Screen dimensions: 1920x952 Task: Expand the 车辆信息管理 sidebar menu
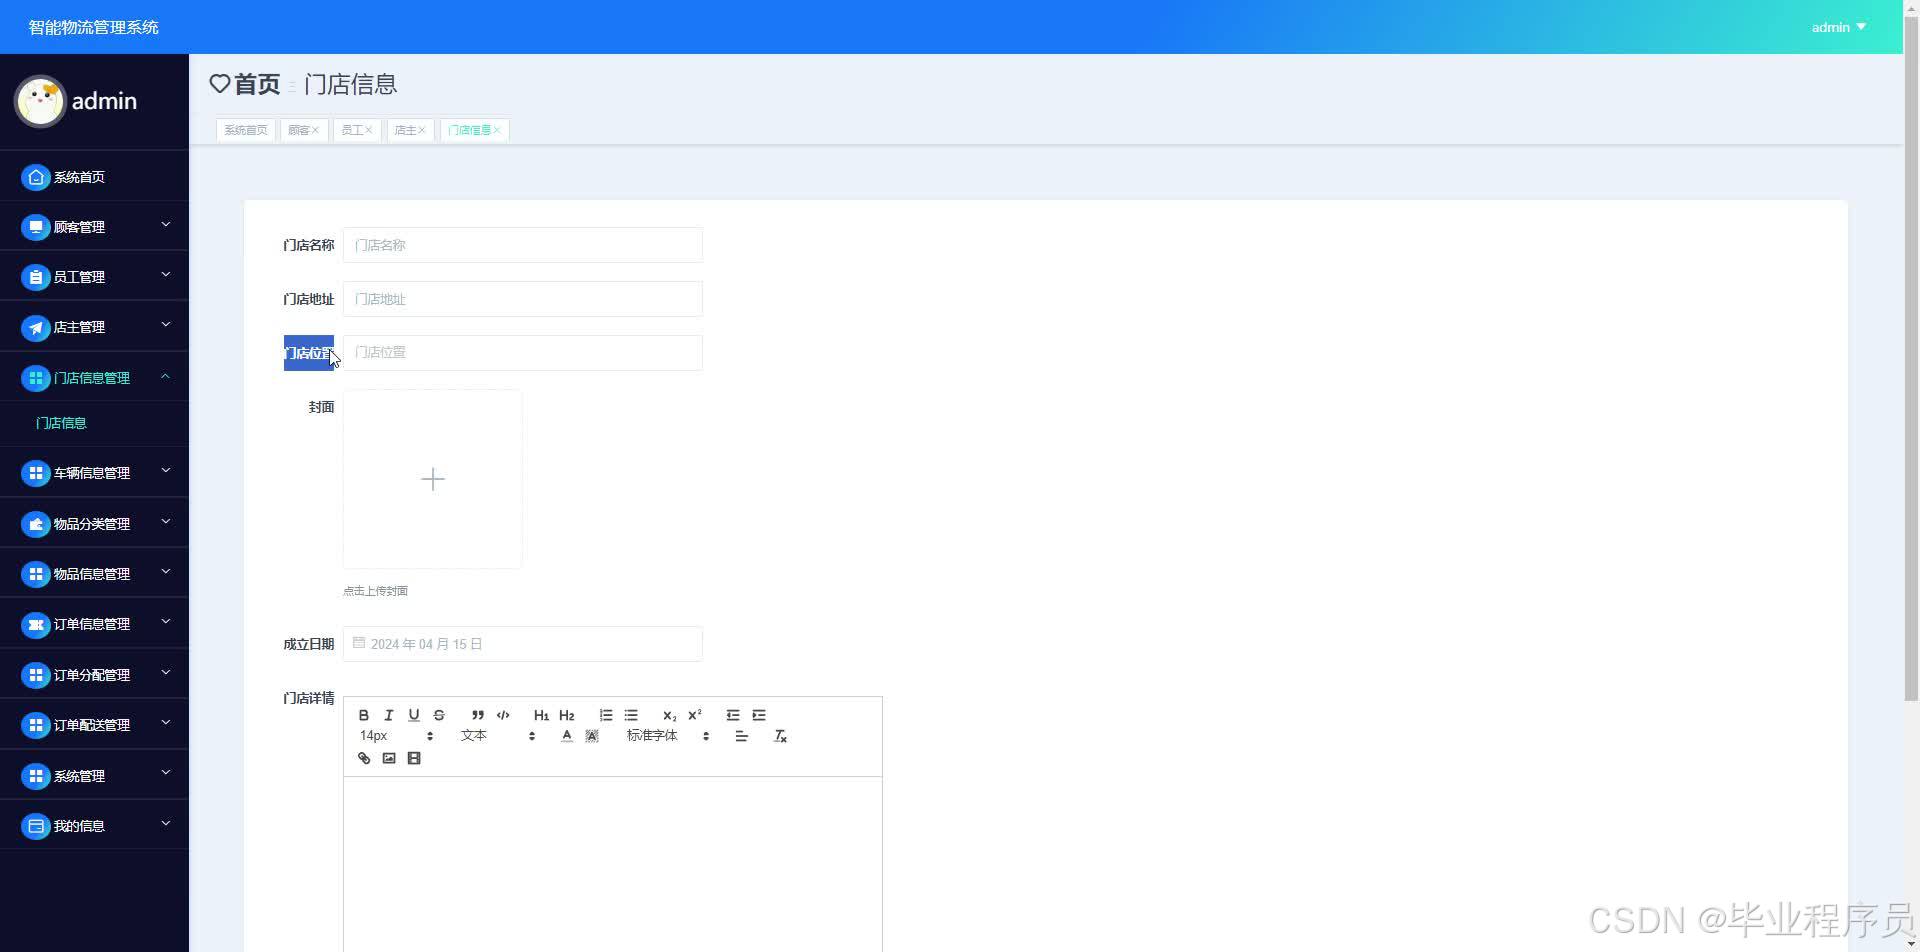coord(94,472)
